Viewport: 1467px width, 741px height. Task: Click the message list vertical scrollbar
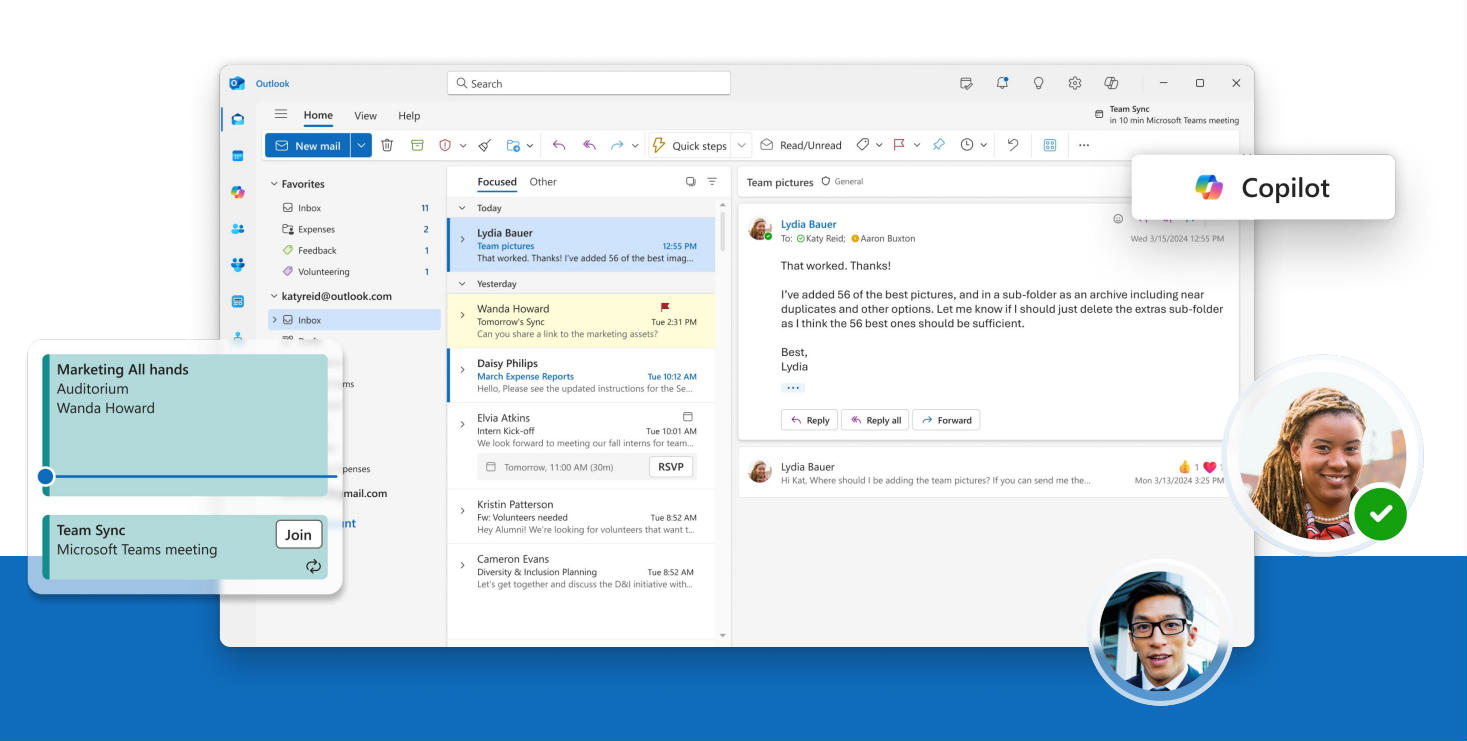pos(723,232)
